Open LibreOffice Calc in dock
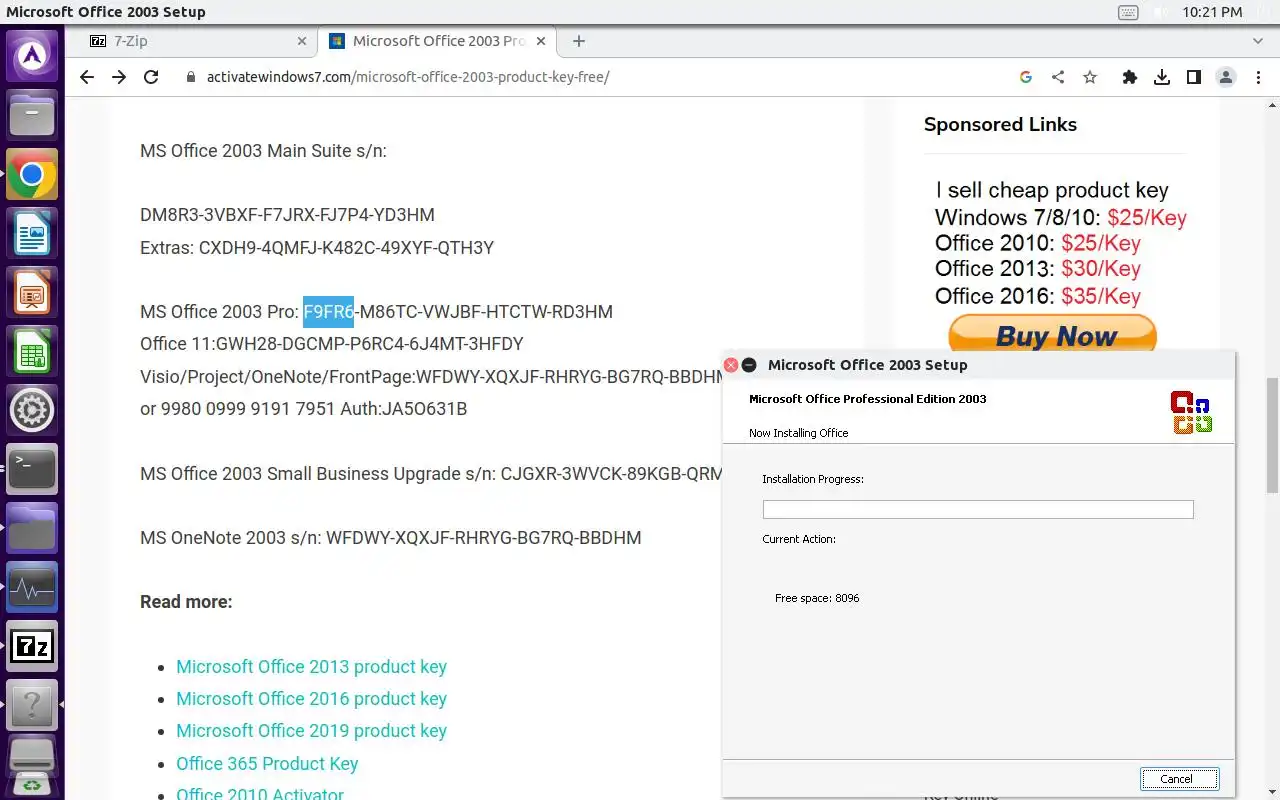 point(32,353)
